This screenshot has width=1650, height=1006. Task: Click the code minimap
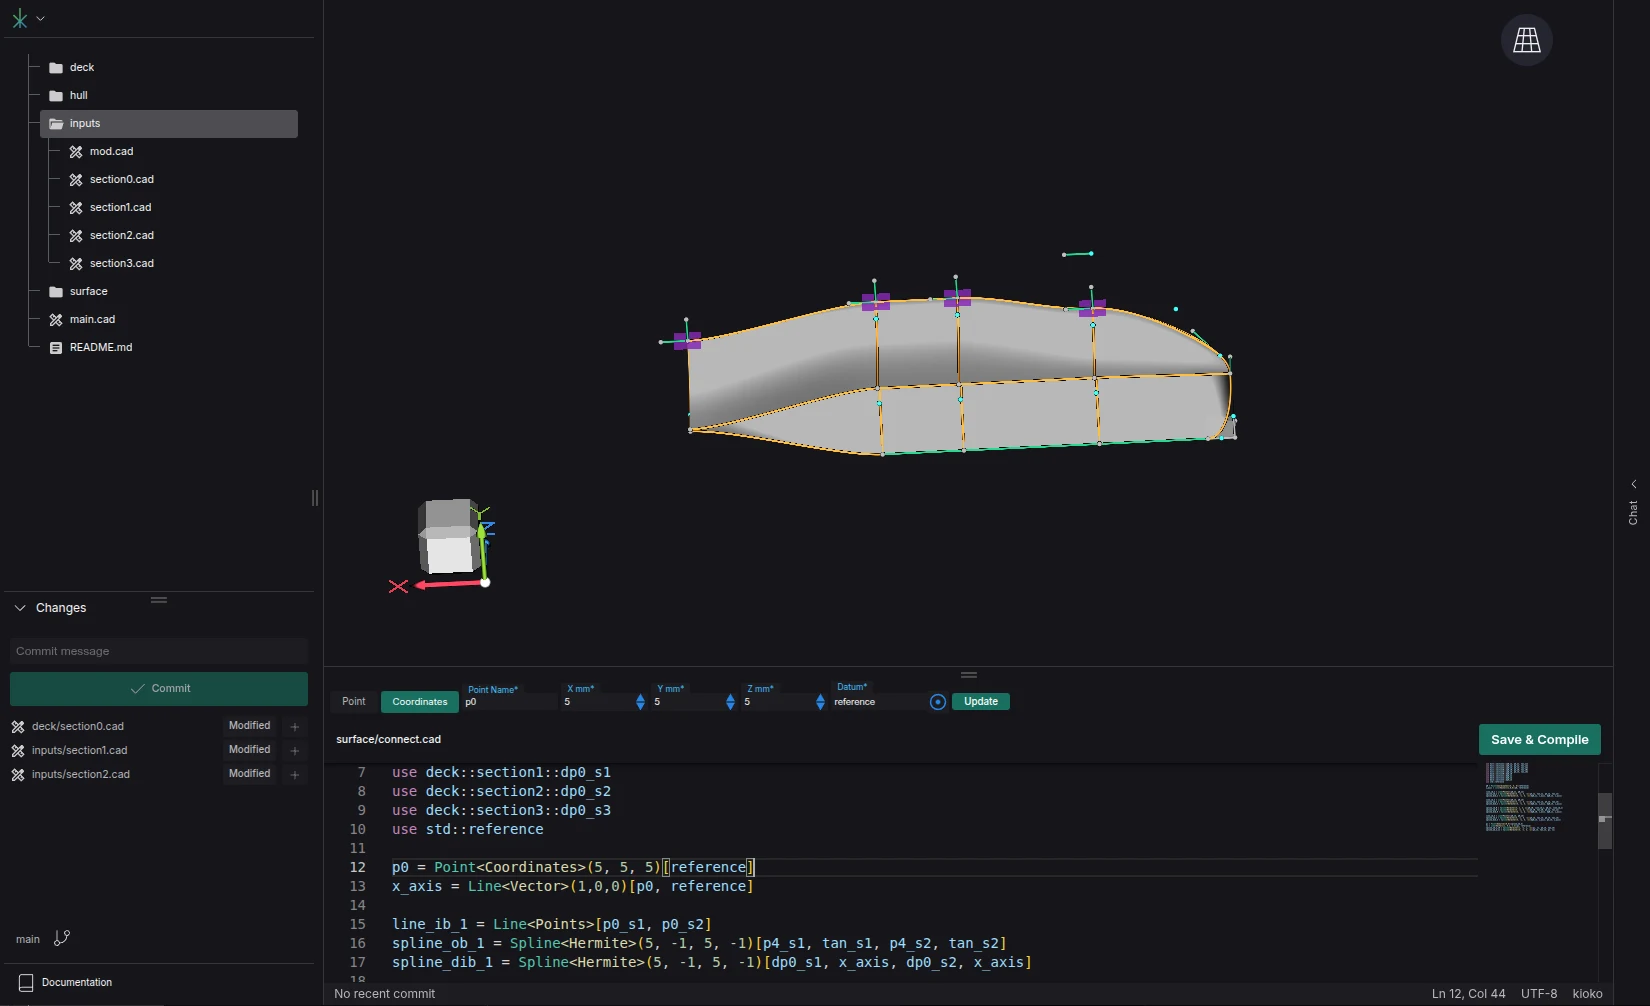pos(1525,798)
